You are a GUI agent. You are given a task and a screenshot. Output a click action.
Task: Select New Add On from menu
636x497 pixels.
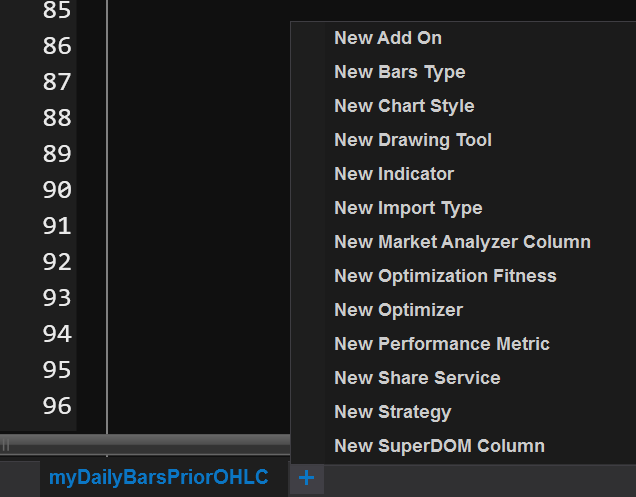click(388, 38)
